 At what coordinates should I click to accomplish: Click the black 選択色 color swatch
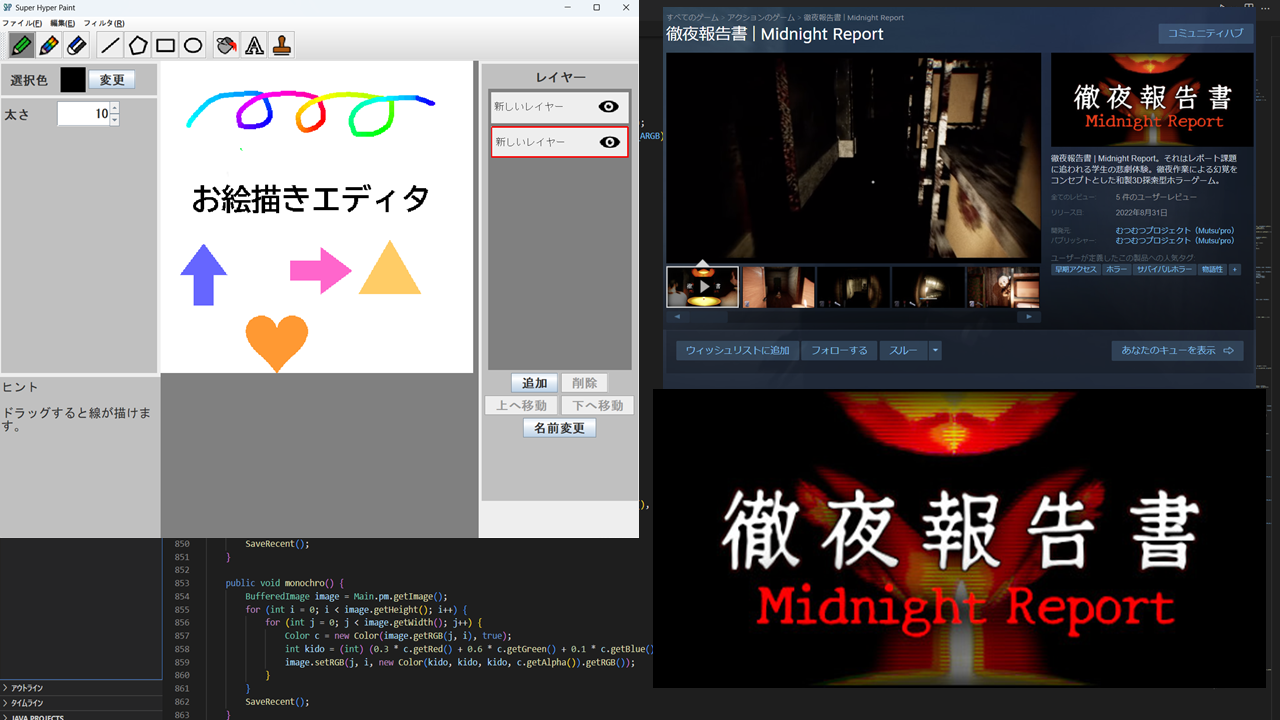[x=73, y=80]
